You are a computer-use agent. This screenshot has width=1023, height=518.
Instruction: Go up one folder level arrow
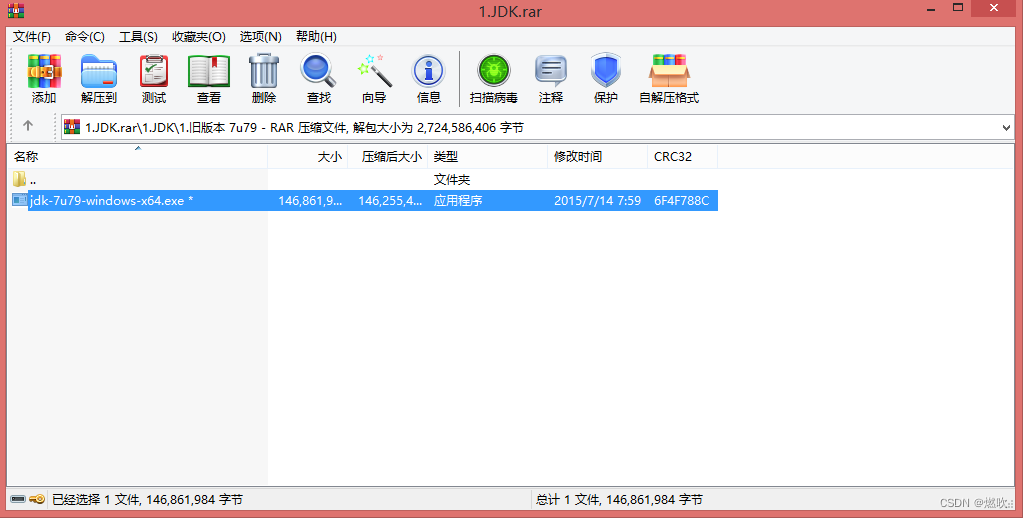click(x=27, y=126)
